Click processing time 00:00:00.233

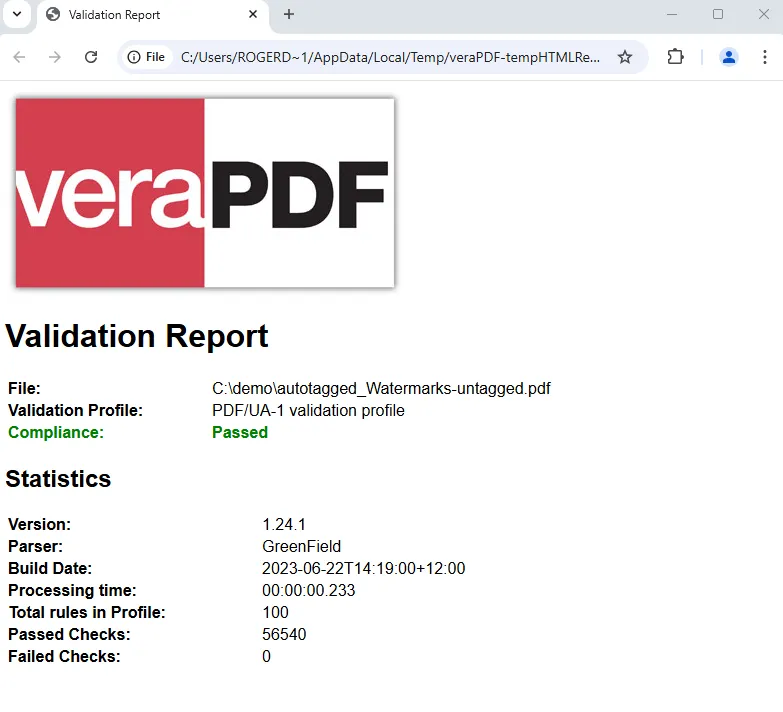309,590
